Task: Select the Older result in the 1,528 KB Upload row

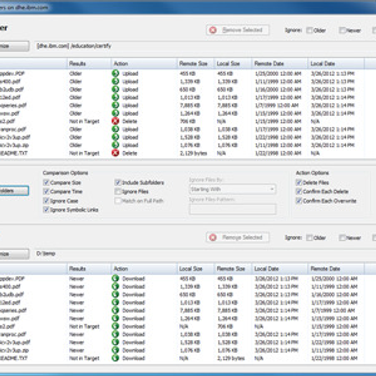Action: 76,137
